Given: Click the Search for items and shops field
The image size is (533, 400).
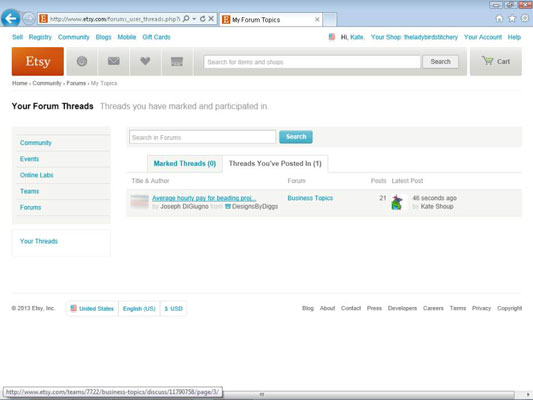Looking at the screenshot, I should [x=312, y=62].
